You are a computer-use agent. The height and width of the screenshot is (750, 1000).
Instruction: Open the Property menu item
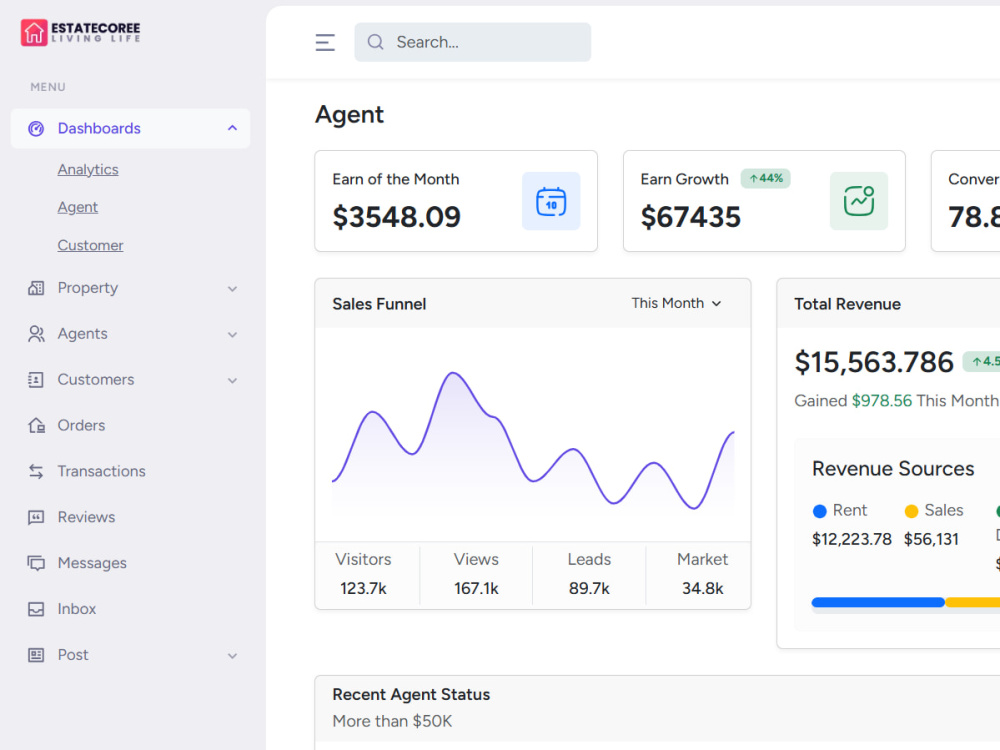[x=130, y=288]
